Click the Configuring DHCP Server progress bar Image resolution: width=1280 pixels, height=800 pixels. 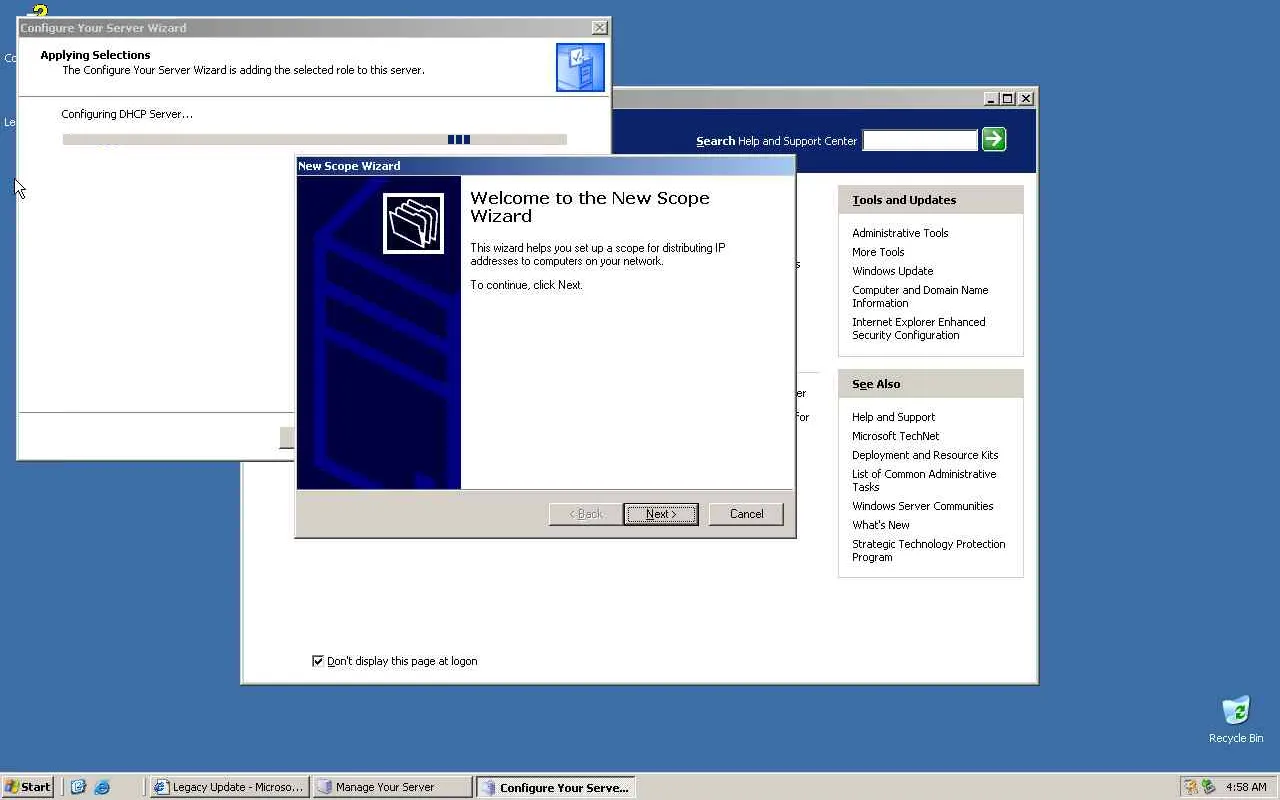point(314,140)
